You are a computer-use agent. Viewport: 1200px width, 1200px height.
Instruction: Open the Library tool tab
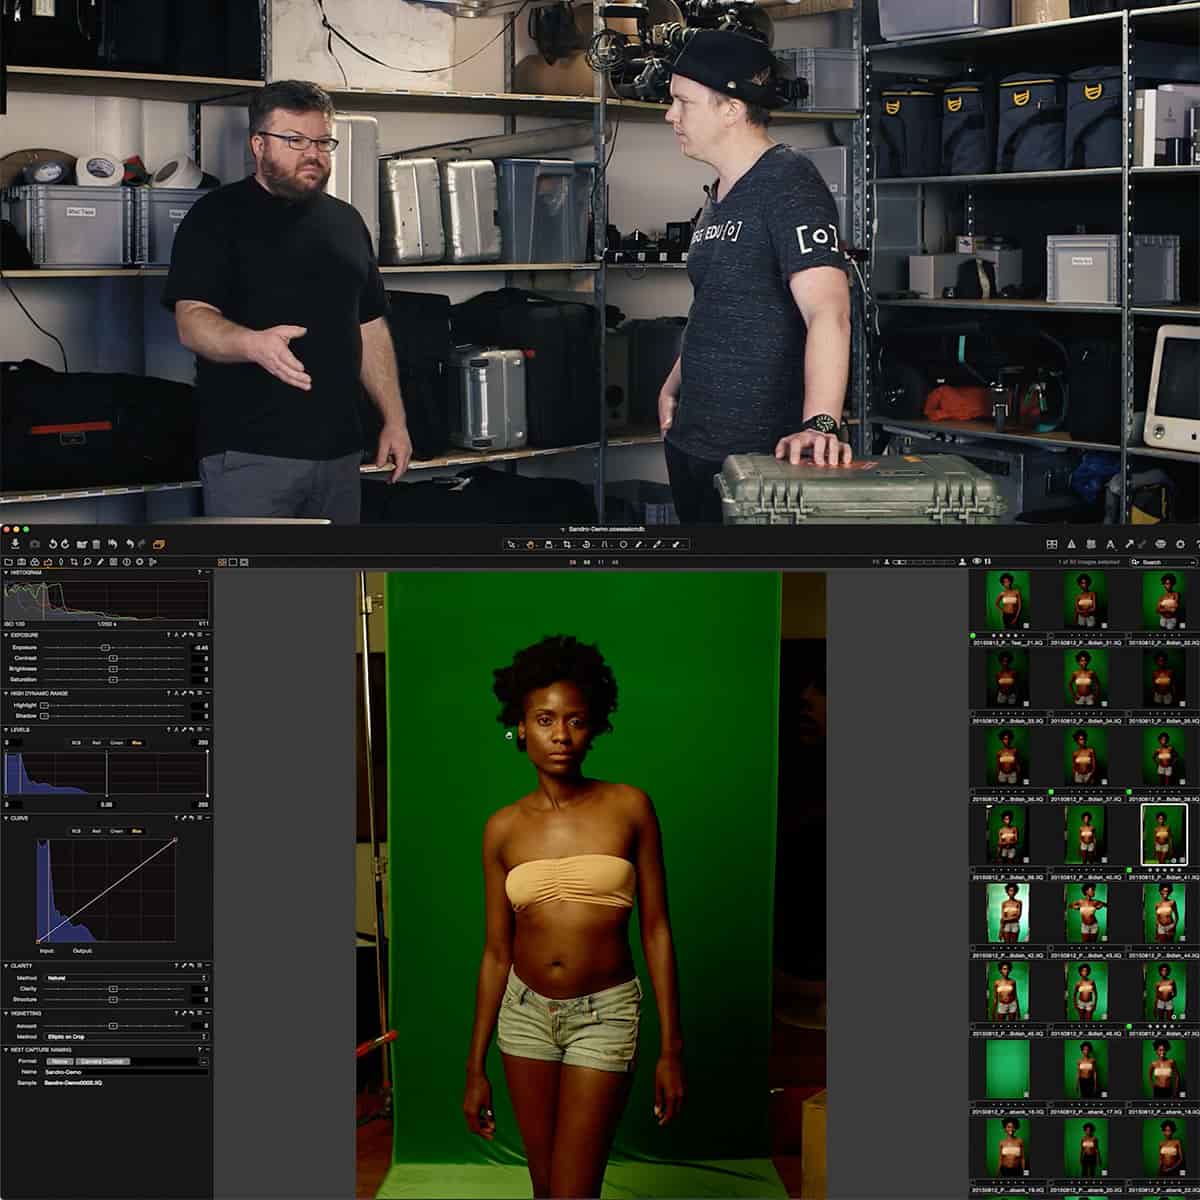tap(8, 563)
